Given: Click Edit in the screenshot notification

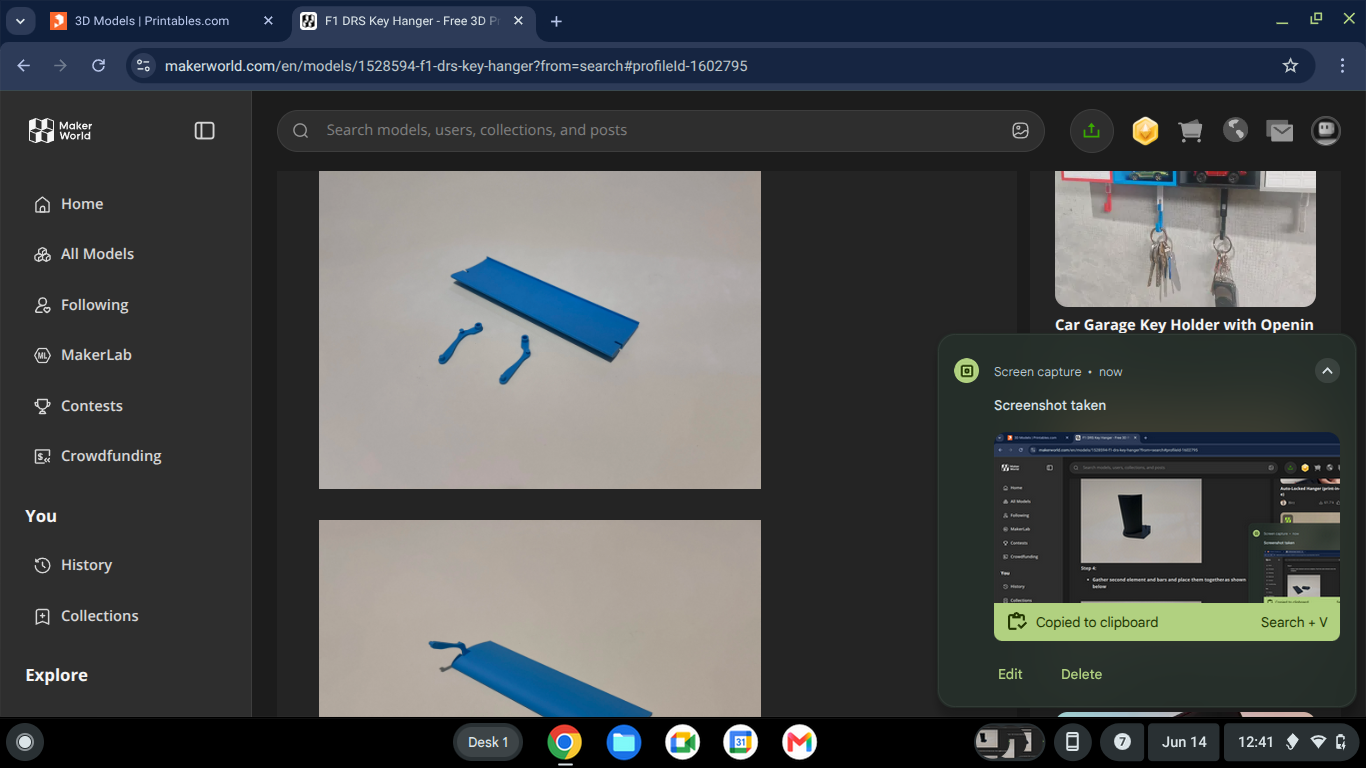Looking at the screenshot, I should (x=1010, y=674).
